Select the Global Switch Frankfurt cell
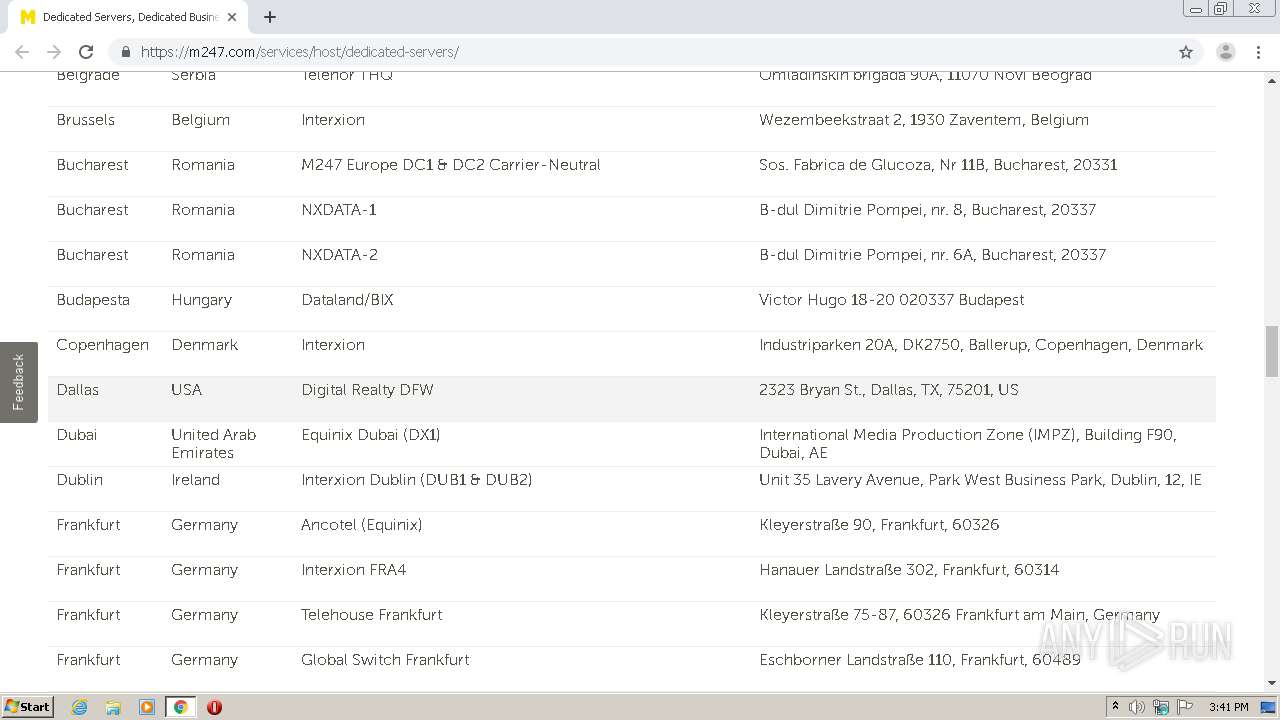Viewport: 1280px width, 720px height. [385, 660]
